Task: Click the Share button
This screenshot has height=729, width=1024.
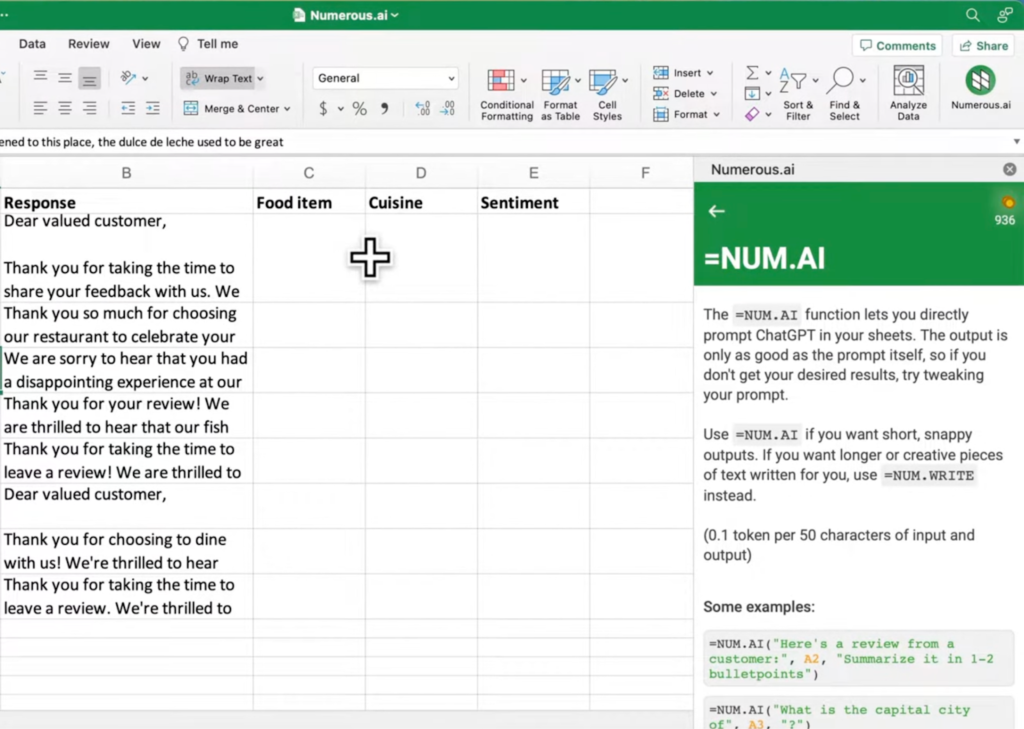Action: coord(983,46)
